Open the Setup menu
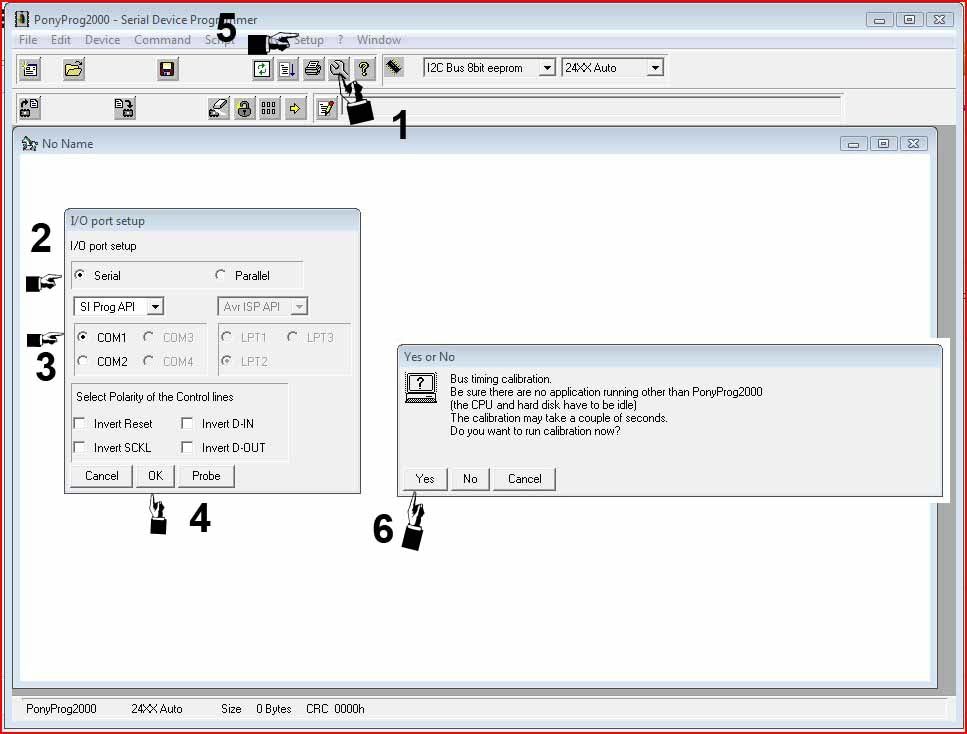The height and width of the screenshot is (734, 967). coord(308,40)
